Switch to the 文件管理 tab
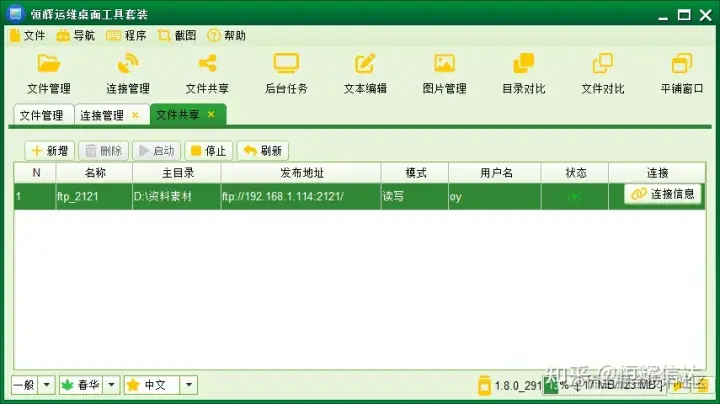This screenshot has height=404, width=720. 44,115
